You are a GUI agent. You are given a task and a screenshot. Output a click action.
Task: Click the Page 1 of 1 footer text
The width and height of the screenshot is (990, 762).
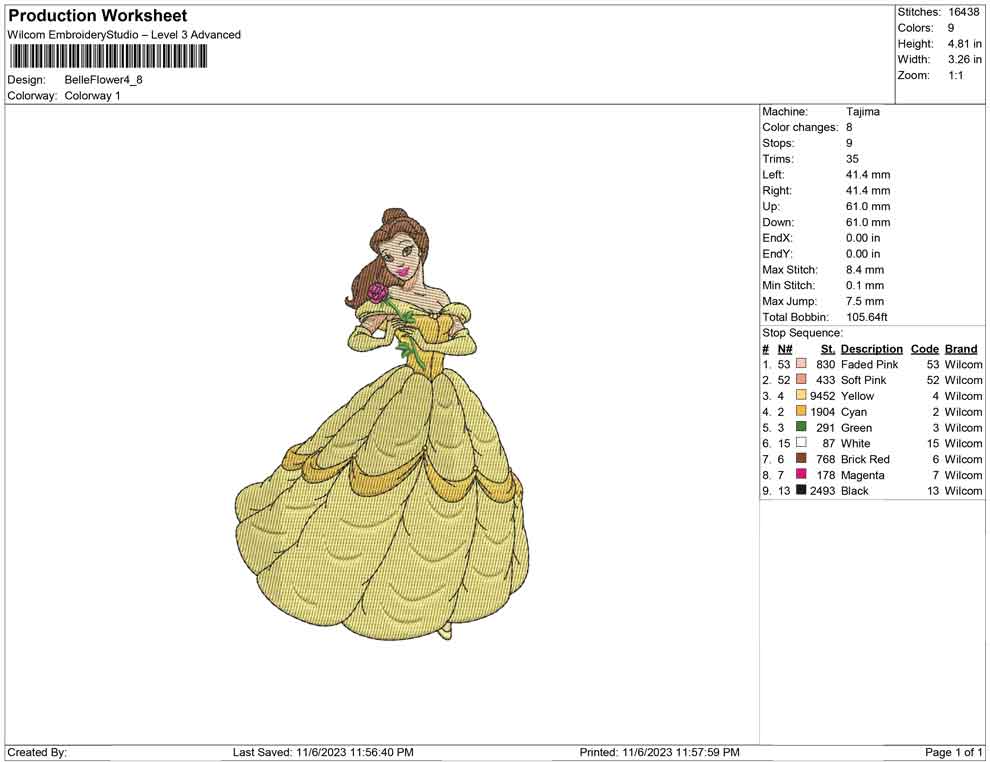tap(954, 752)
